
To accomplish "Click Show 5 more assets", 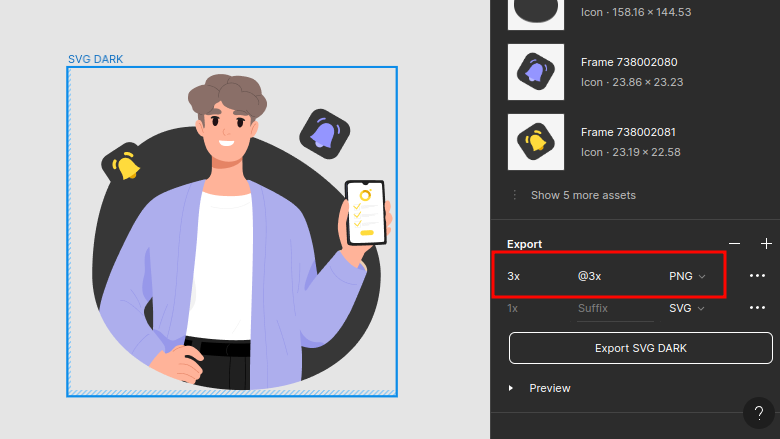I will click(x=583, y=195).
